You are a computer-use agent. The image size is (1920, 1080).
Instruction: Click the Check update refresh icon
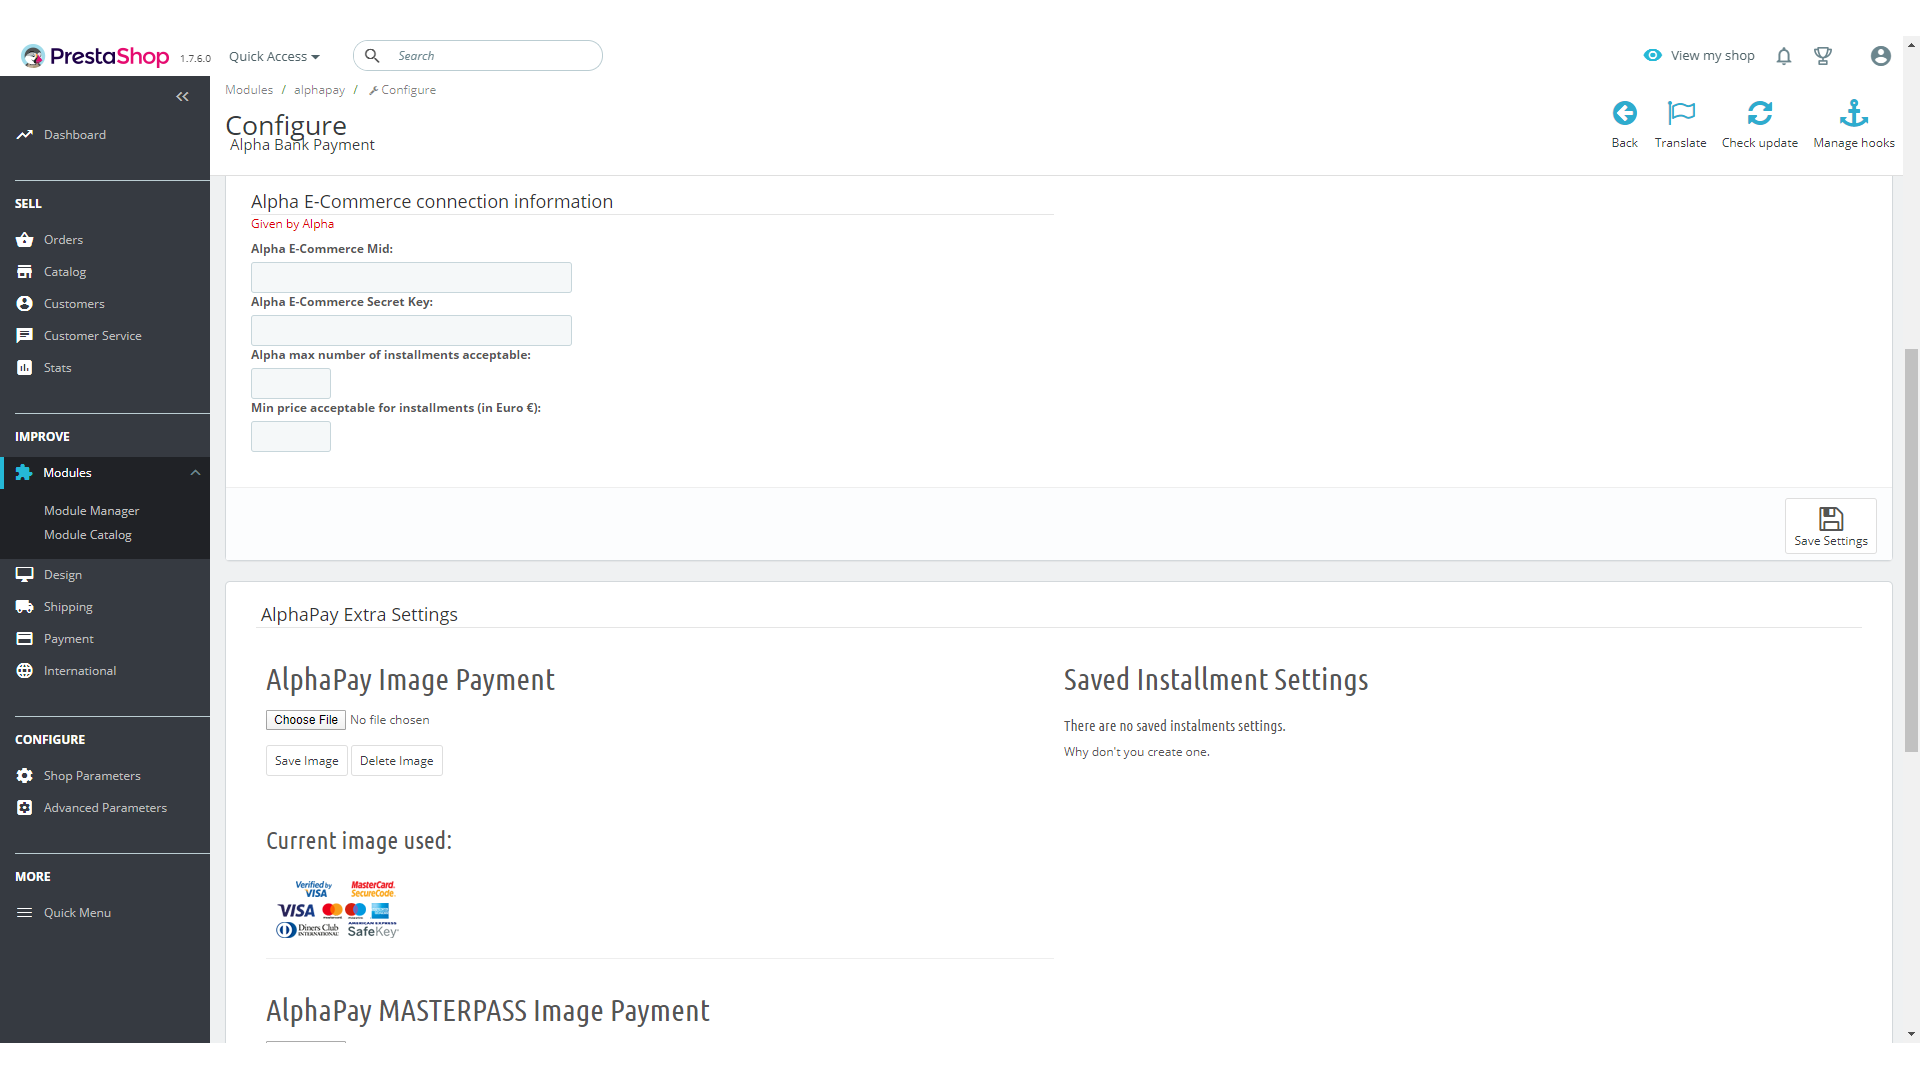pyautogui.click(x=1759, y=113)
